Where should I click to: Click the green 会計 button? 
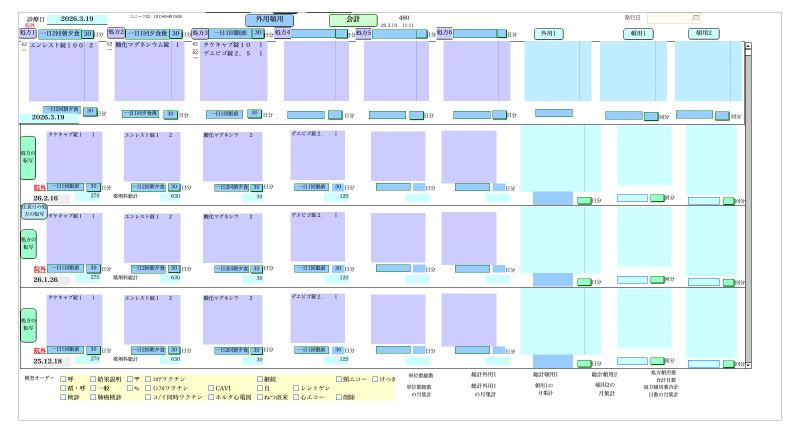(353, 19)
